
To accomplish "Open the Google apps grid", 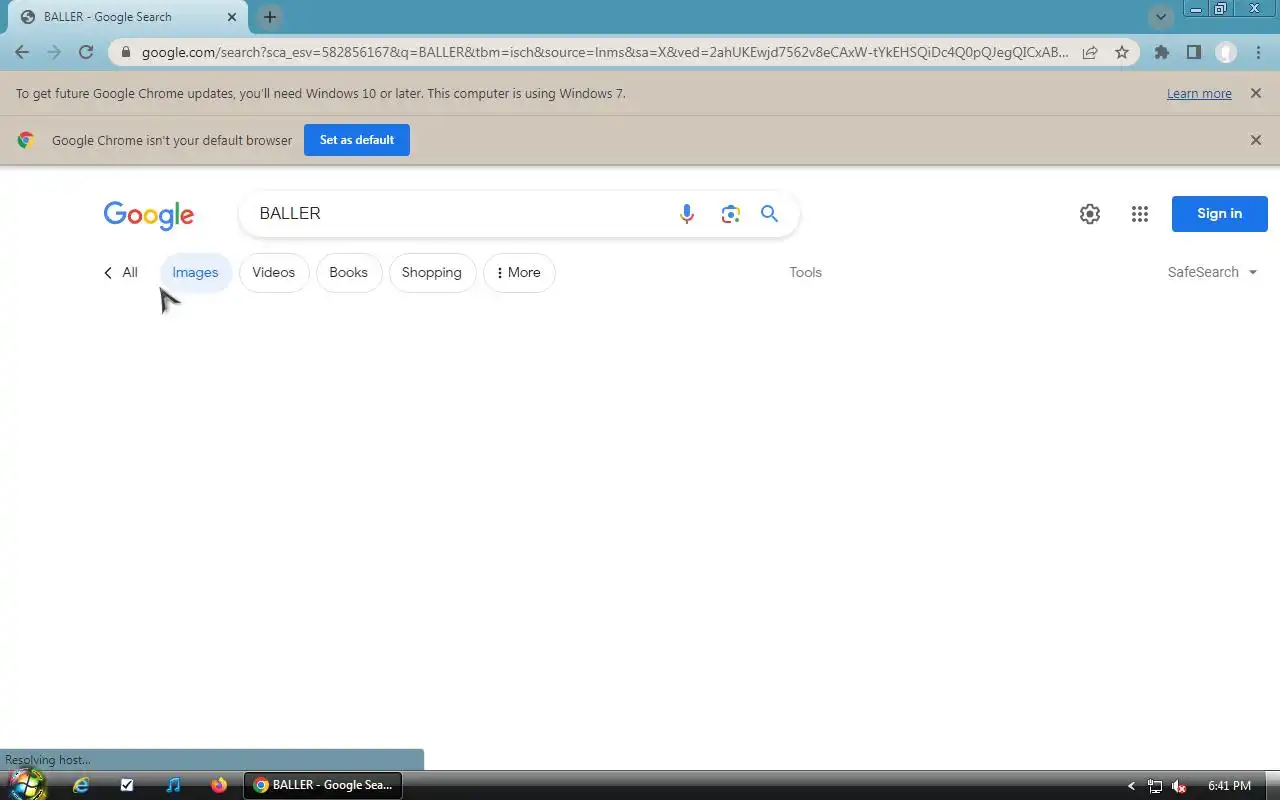I will click(x=1140, y=213).
